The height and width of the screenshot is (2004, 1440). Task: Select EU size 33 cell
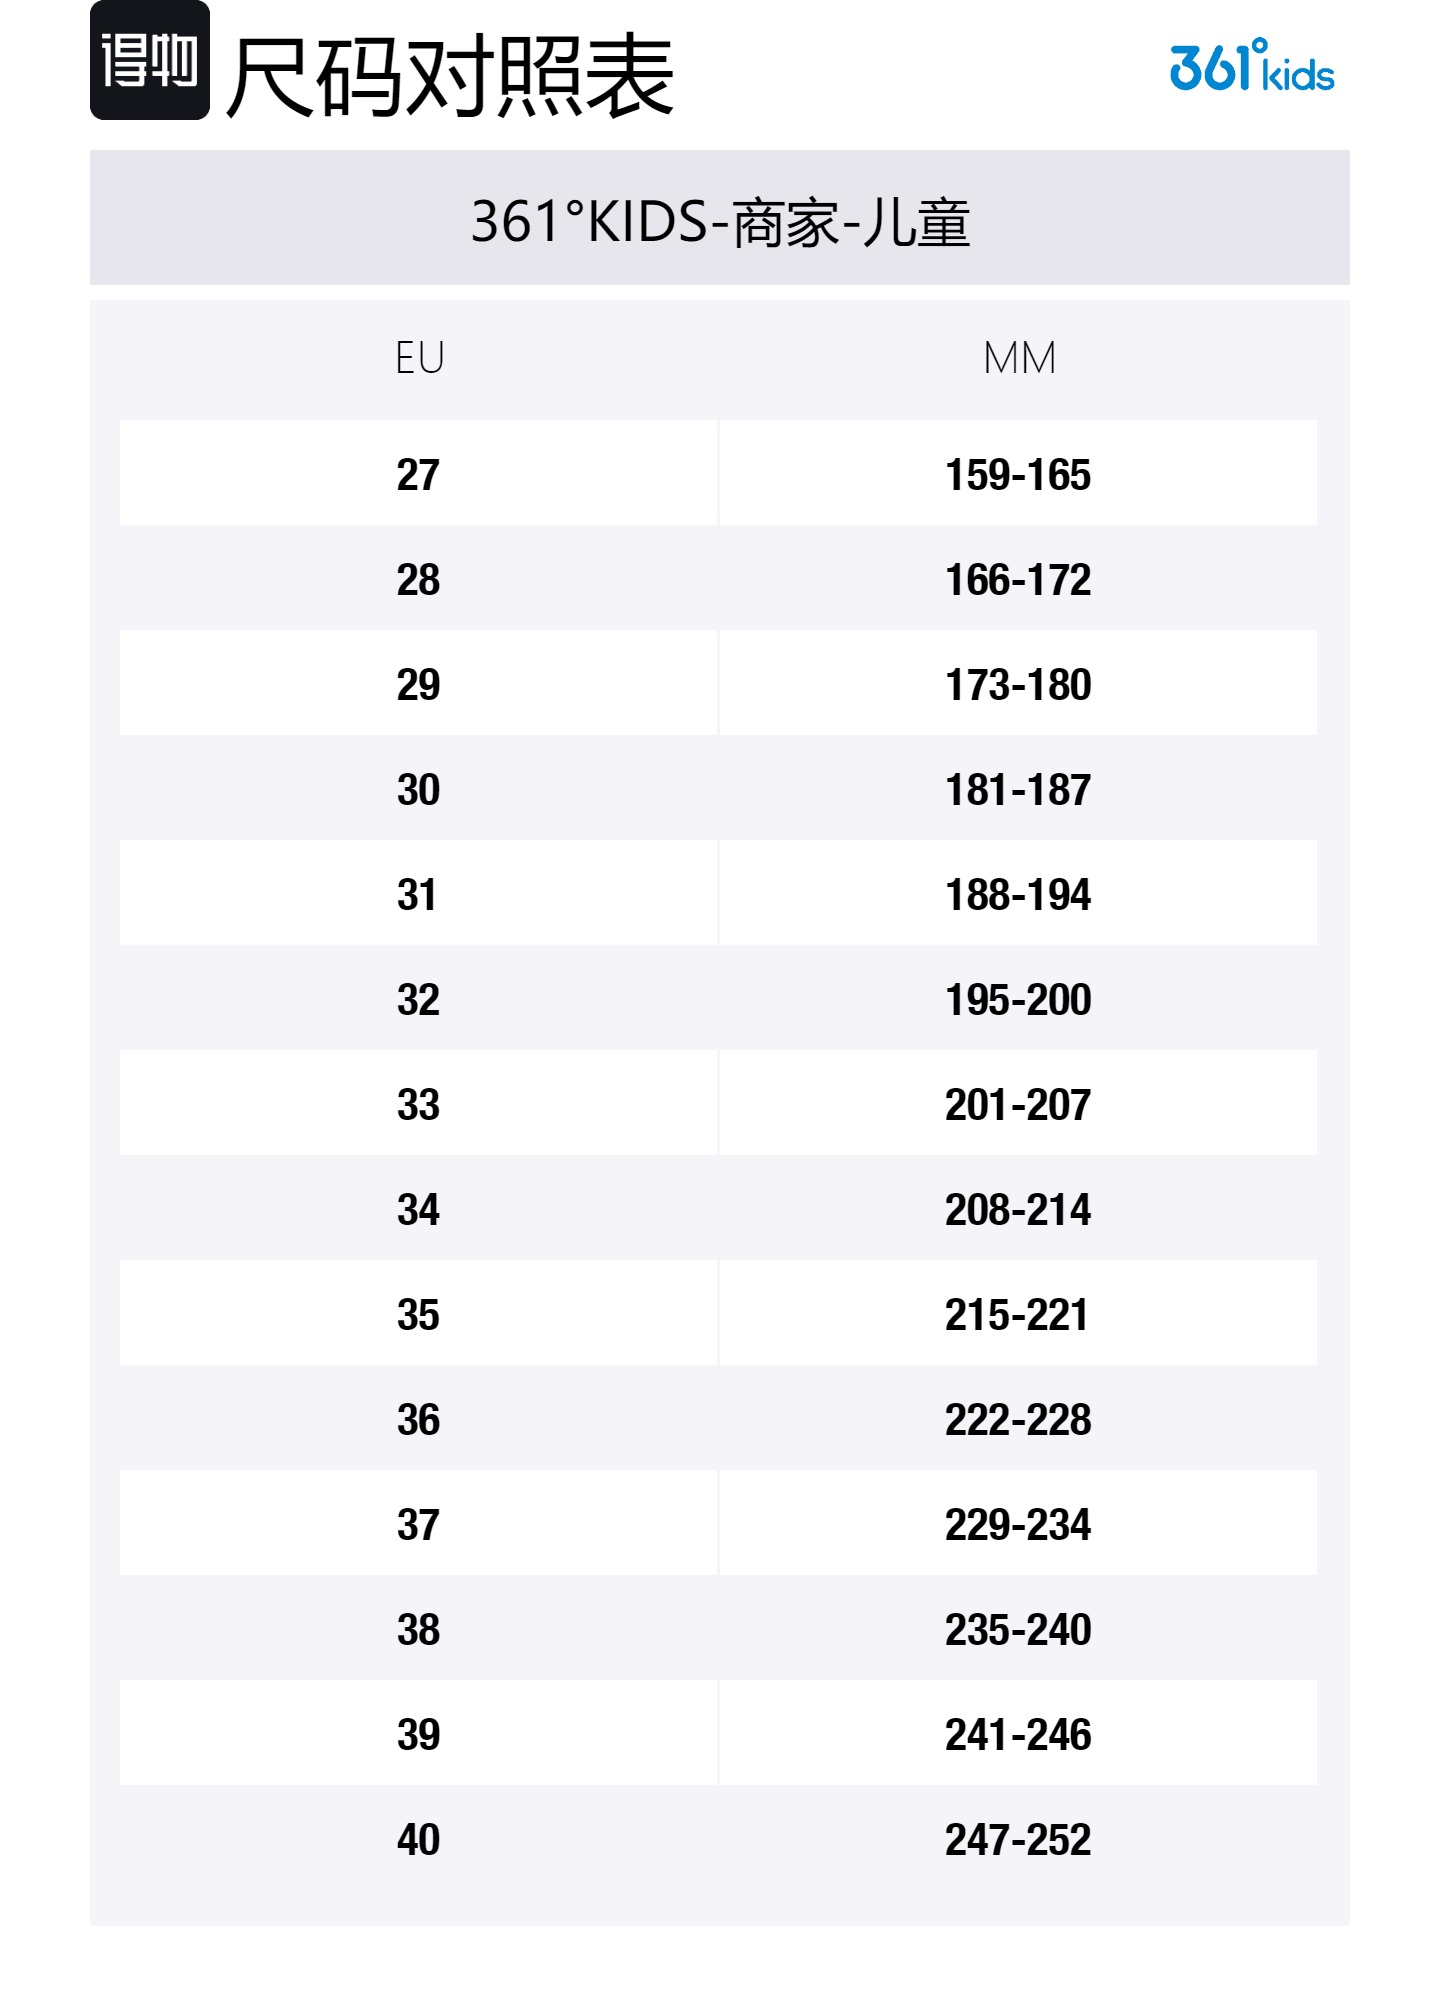click(x=418, y=1104)
